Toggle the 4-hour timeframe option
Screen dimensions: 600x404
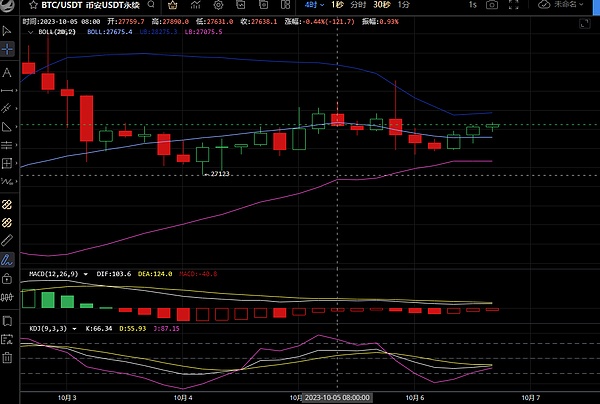[x=306, y=6]
